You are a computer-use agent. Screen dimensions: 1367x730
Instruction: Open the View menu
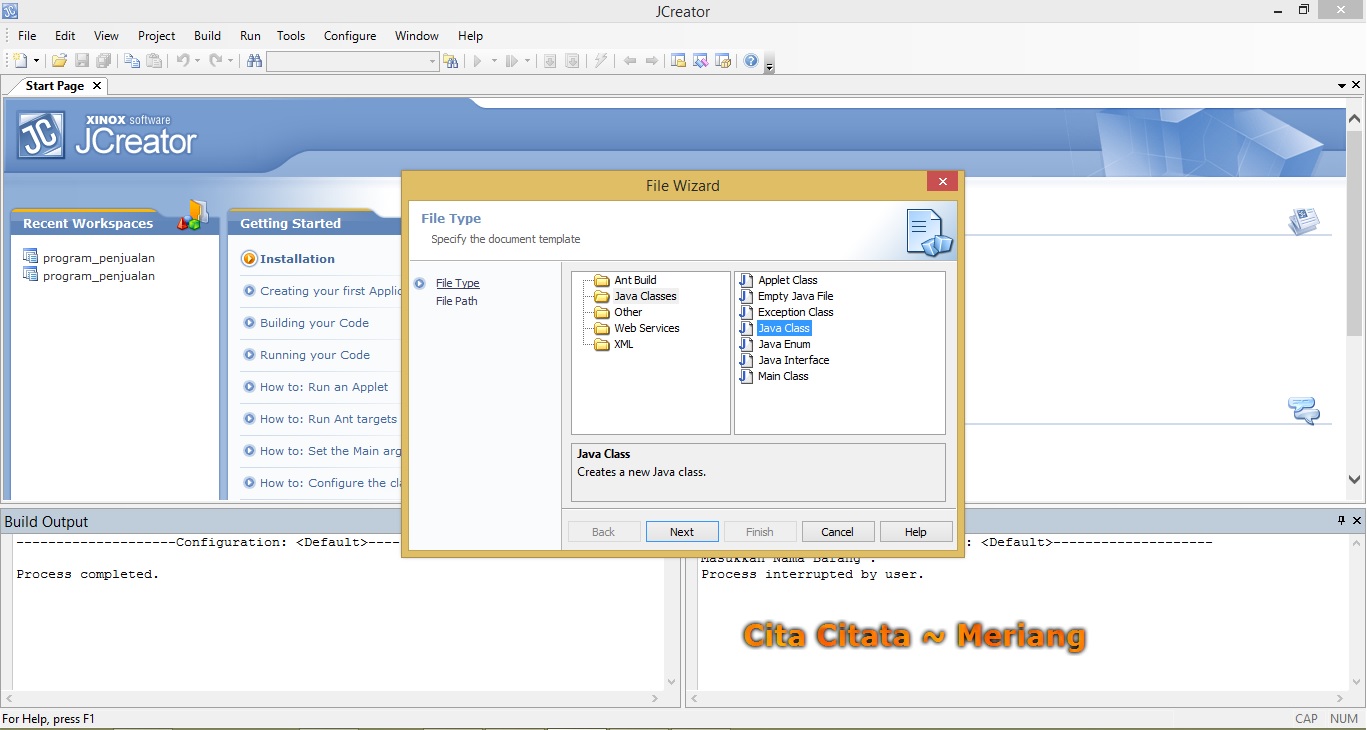click(106, 35)
